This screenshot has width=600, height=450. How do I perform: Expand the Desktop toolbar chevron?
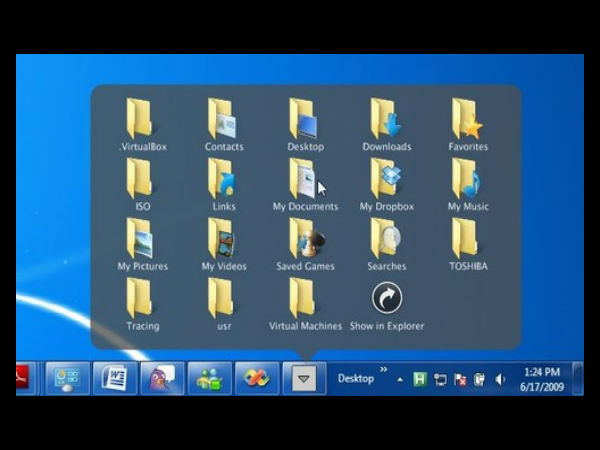[x=383, y=369]
